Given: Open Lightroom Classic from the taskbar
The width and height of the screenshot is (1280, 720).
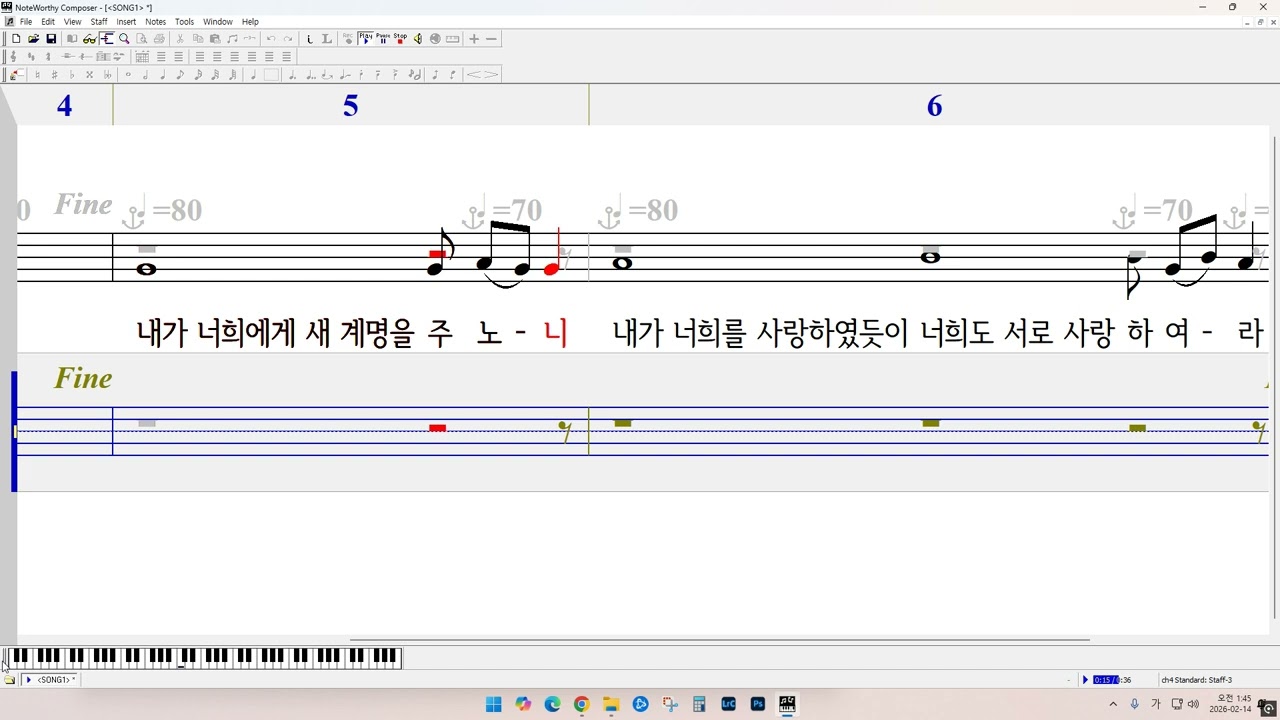Looking at the screenshot, I should [x=729, y=704].
